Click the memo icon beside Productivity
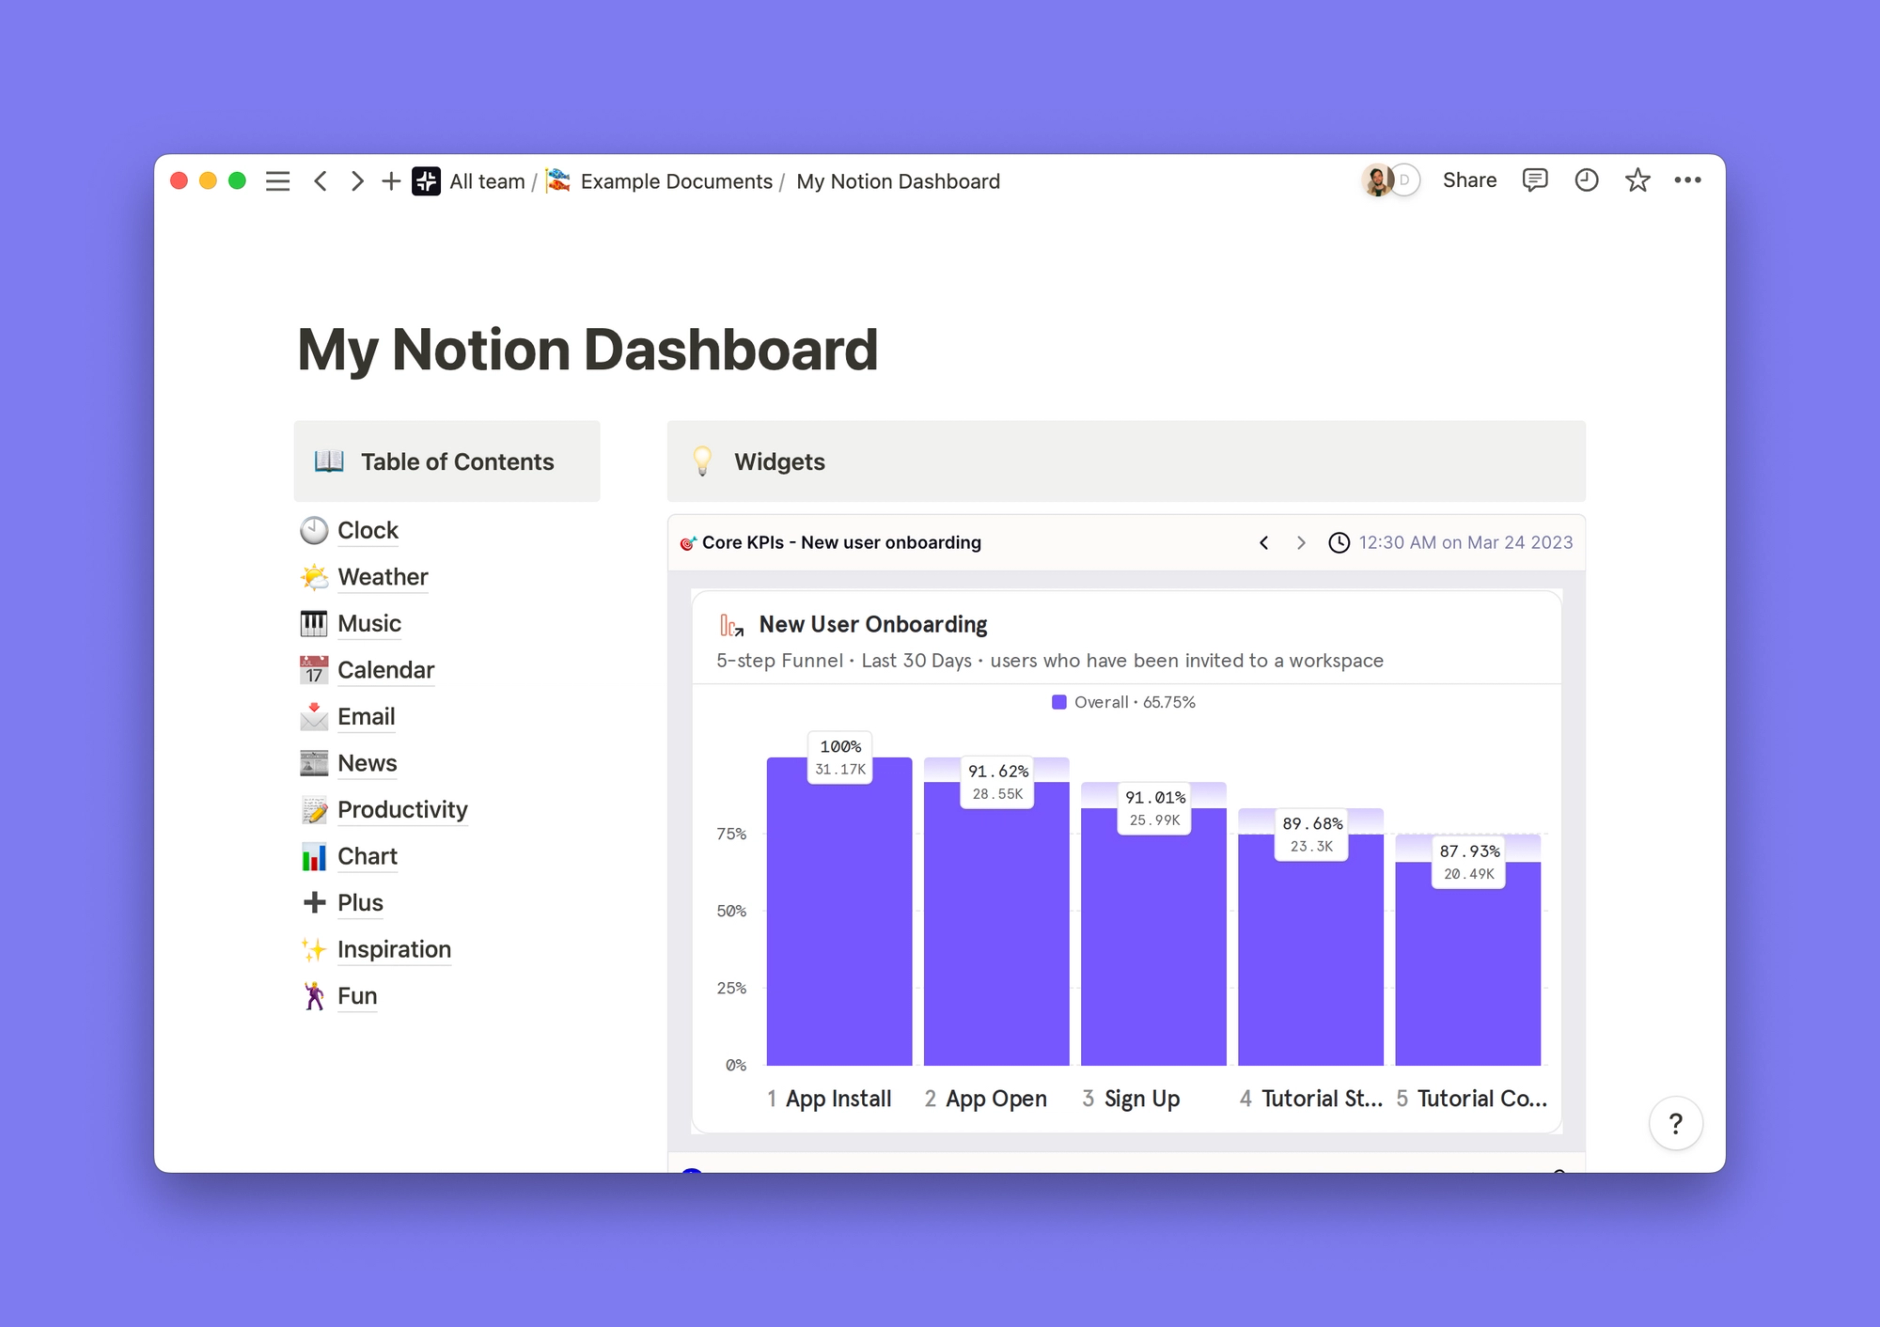The height and width of the screenshot is (1327, 1880). tap(314, 810)
